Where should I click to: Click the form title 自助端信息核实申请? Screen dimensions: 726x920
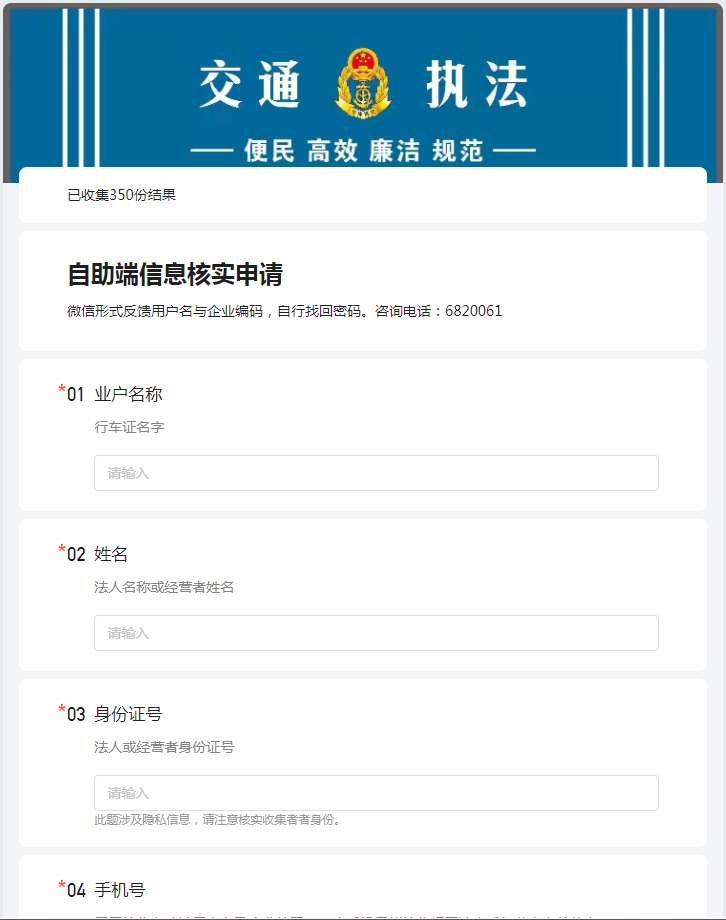175,275
